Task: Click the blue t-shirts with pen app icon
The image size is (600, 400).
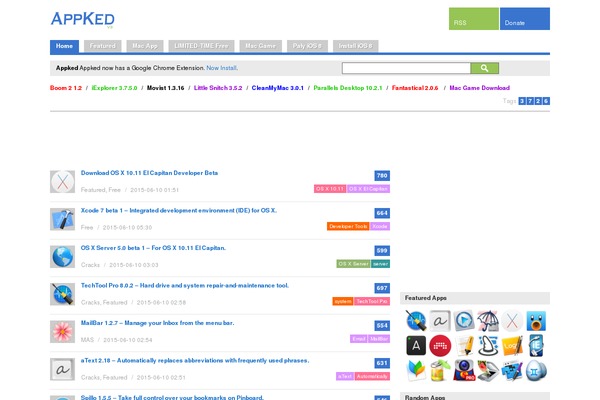Action: 512,371
